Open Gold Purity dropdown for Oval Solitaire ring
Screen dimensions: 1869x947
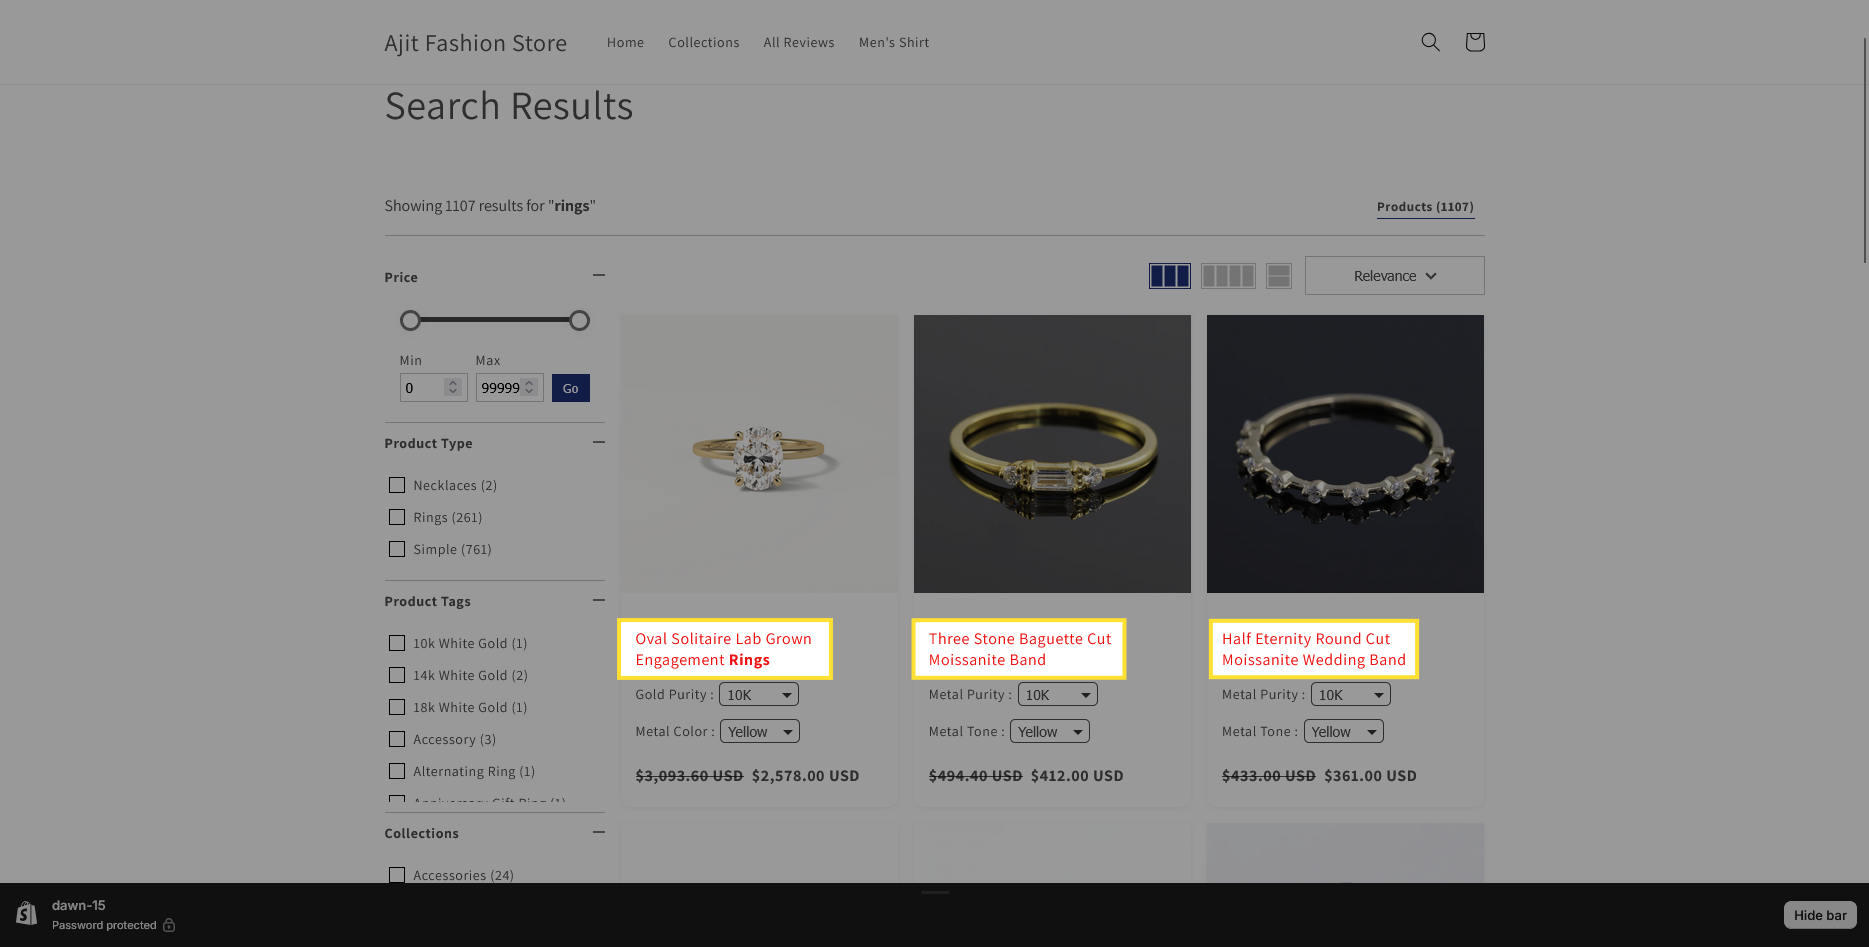(x=758, y=695)
